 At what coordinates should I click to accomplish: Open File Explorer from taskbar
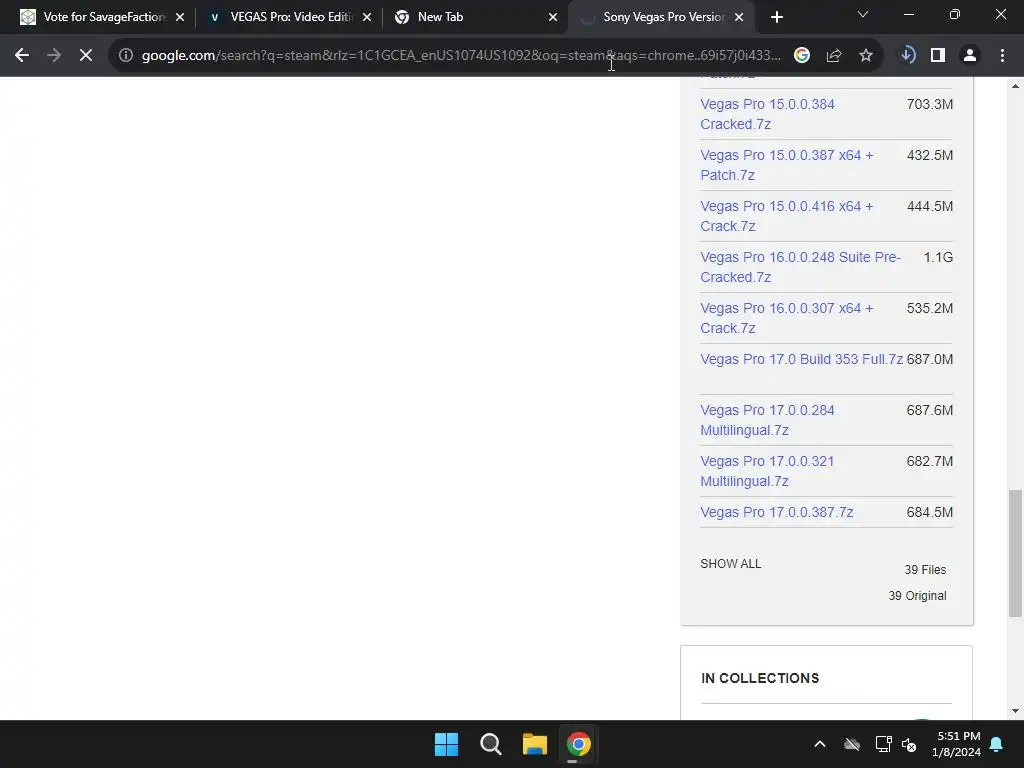click(x=534, y=744)
